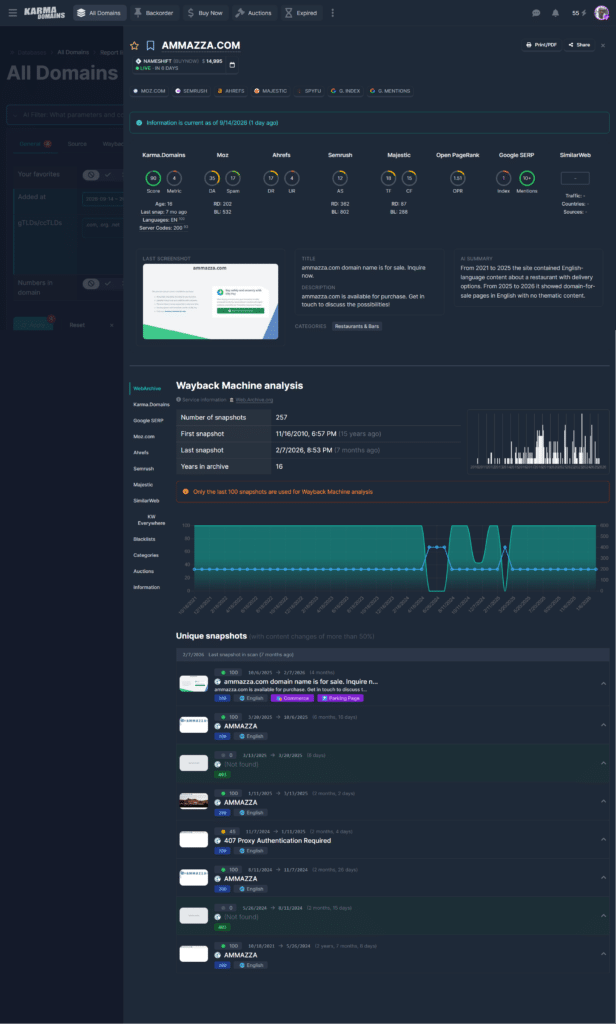Collapse the Not found snapshot ending 3/20/2025

604,763
